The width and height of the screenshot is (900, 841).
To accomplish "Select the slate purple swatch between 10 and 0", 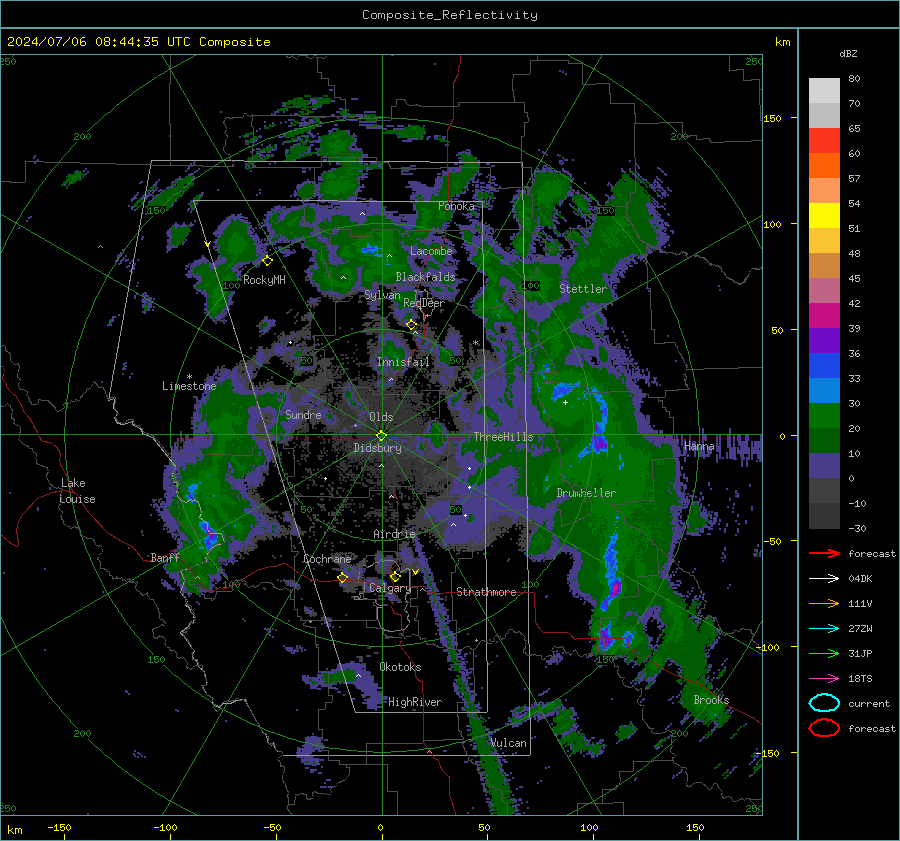I will pos(824,465).
